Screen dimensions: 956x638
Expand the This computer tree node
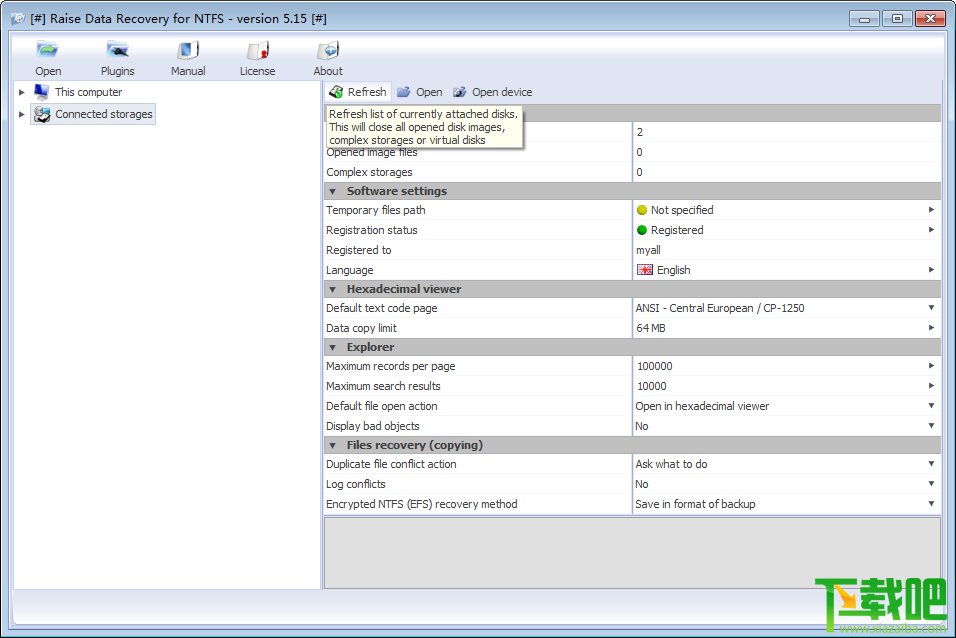[x=21, y=92]
